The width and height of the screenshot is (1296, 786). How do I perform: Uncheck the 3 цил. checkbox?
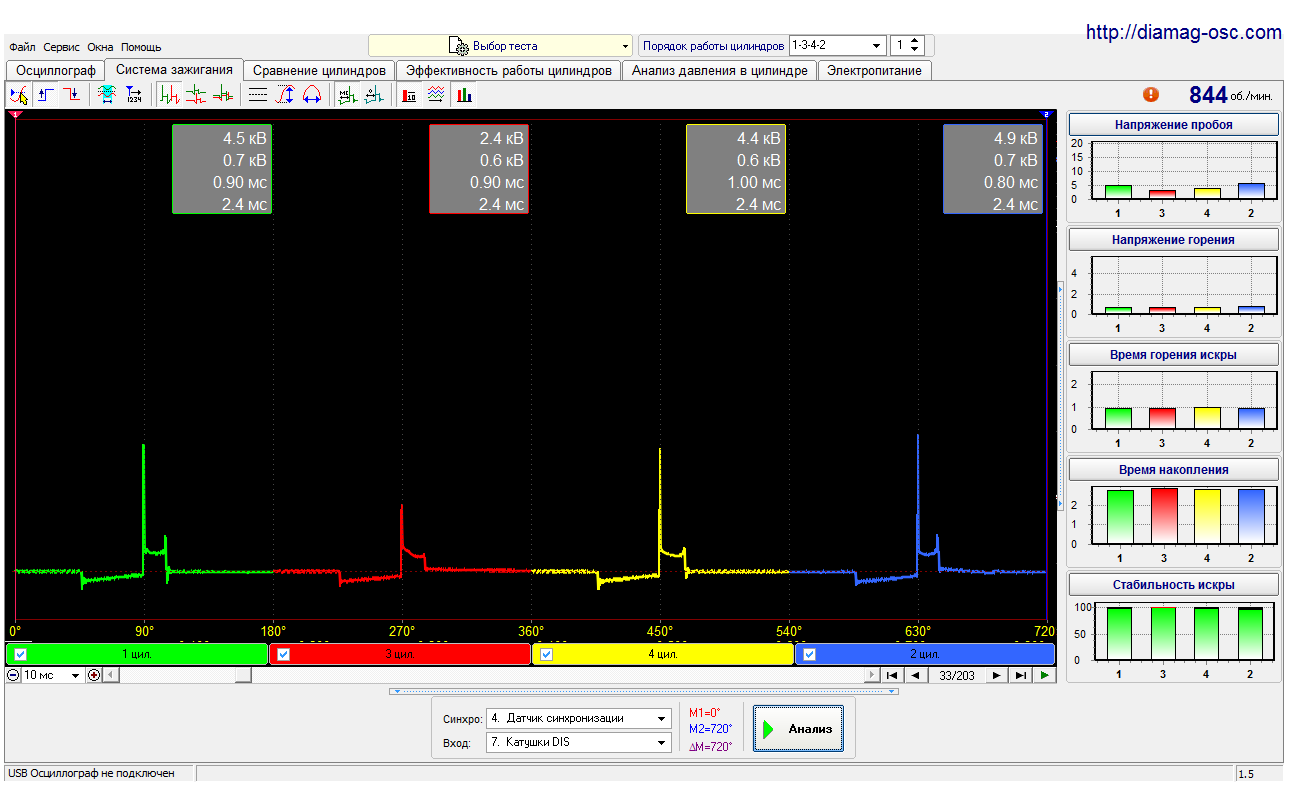(284, 655)
